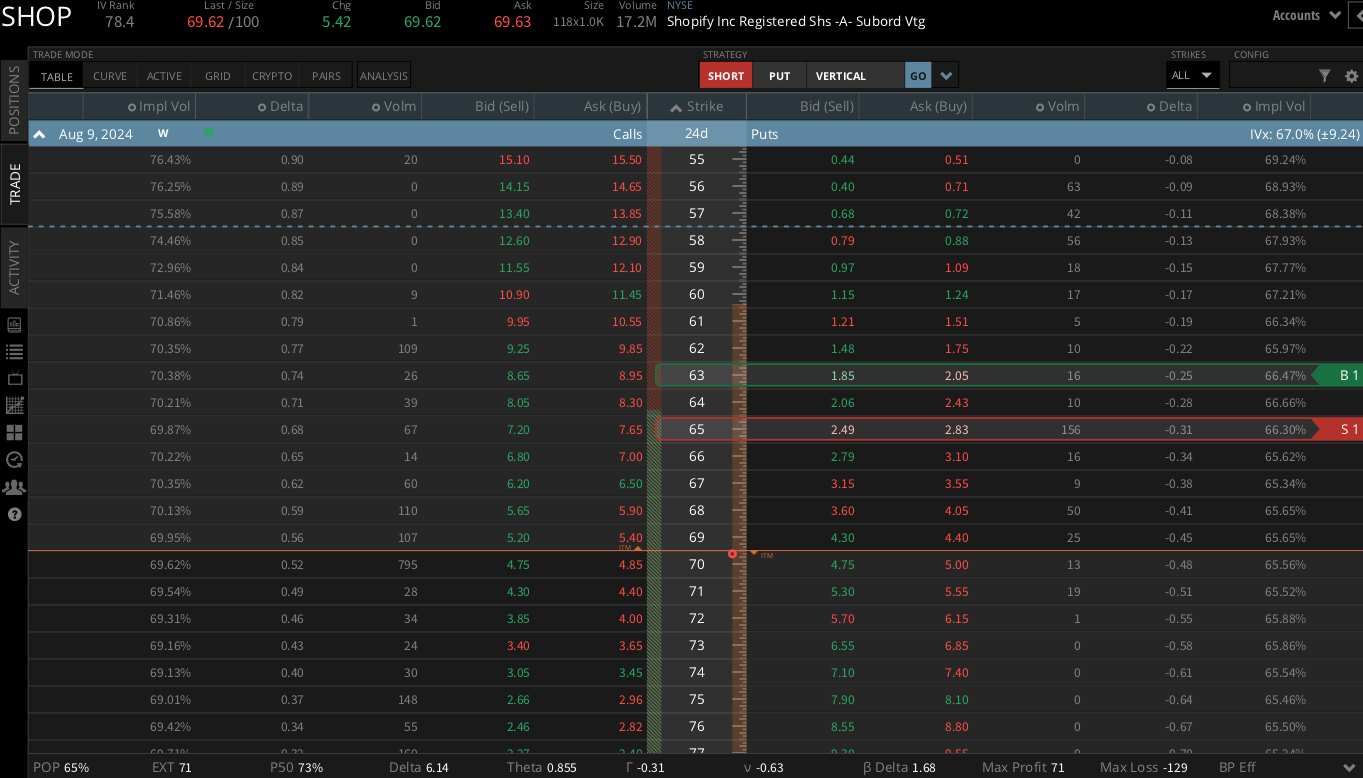Click the 24d days-to-expiration label
Screen dimensions: 1363x778
[x=696, y=134]
